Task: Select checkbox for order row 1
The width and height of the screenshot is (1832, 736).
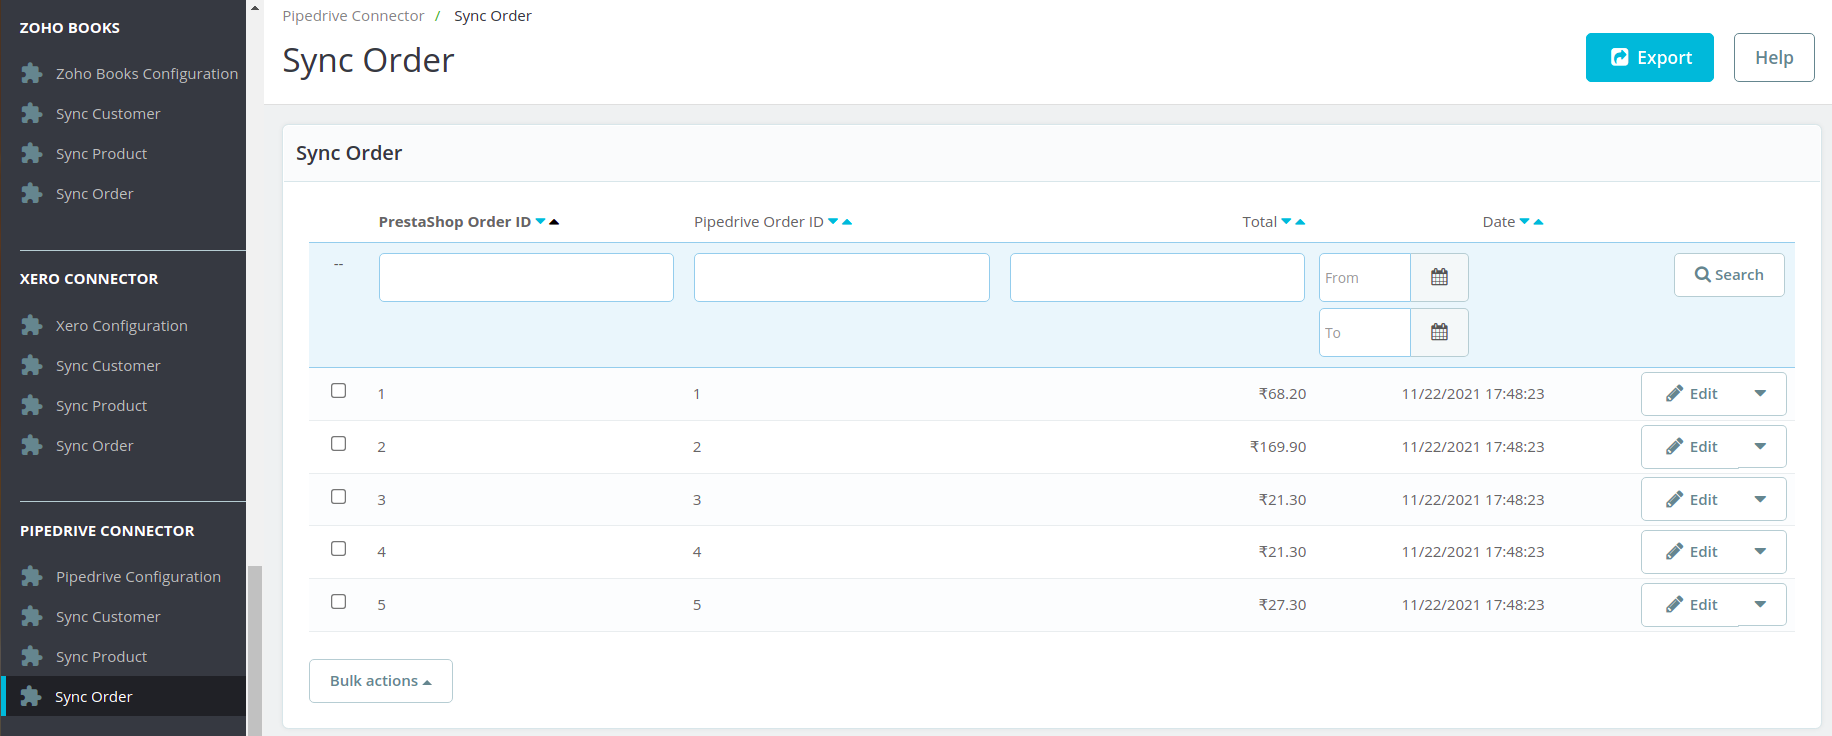Action: pyautogui.click(x=339, y=391)
